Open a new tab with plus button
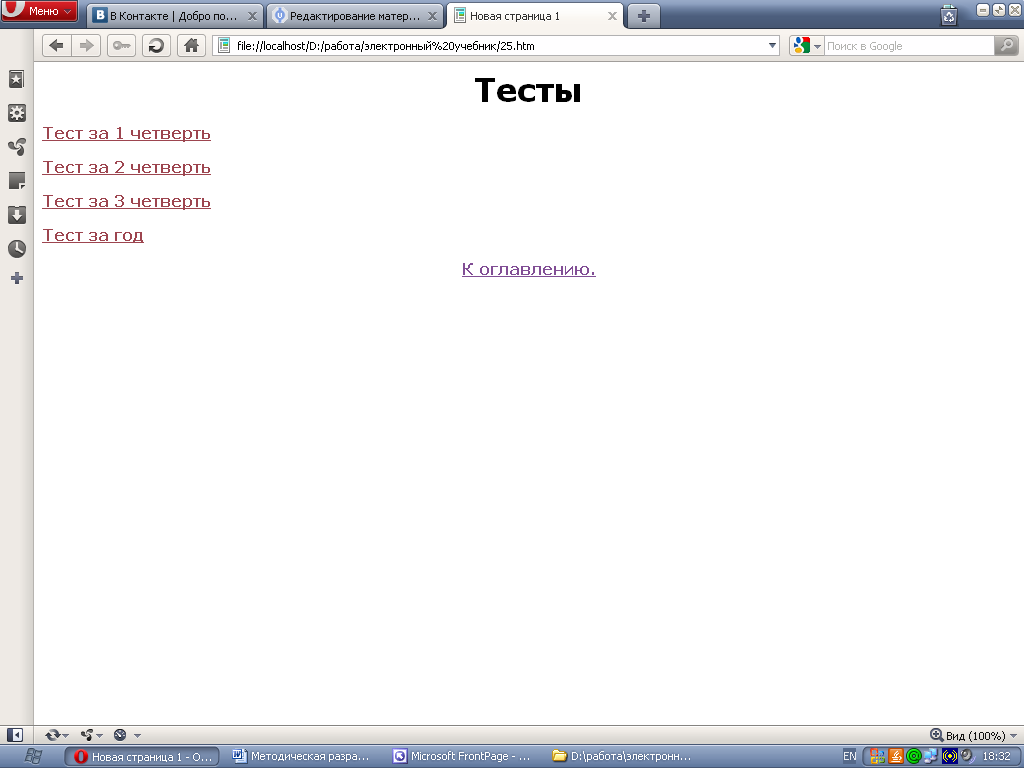 click(x=643, y=16)
